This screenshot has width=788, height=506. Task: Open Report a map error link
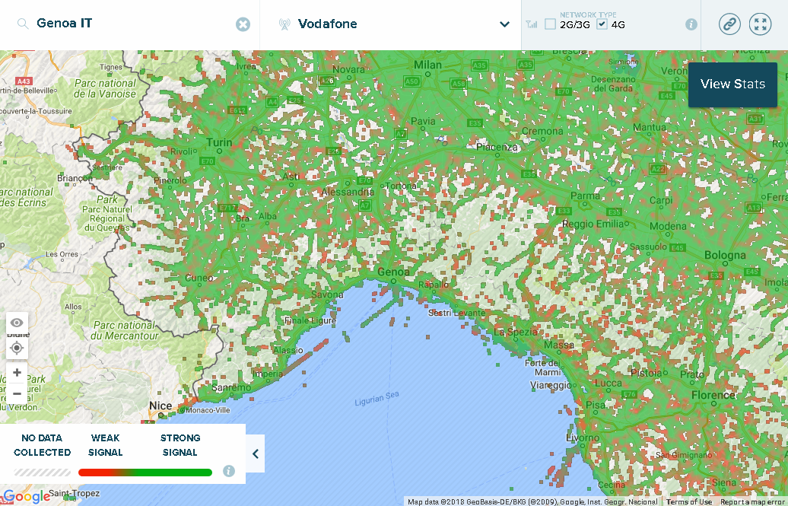(x=752, y=501)
